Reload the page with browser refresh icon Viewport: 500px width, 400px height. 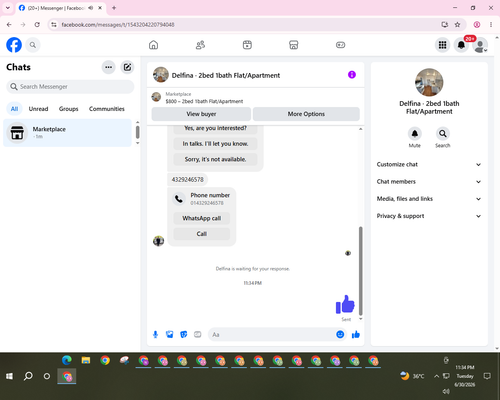pos(37,24)
